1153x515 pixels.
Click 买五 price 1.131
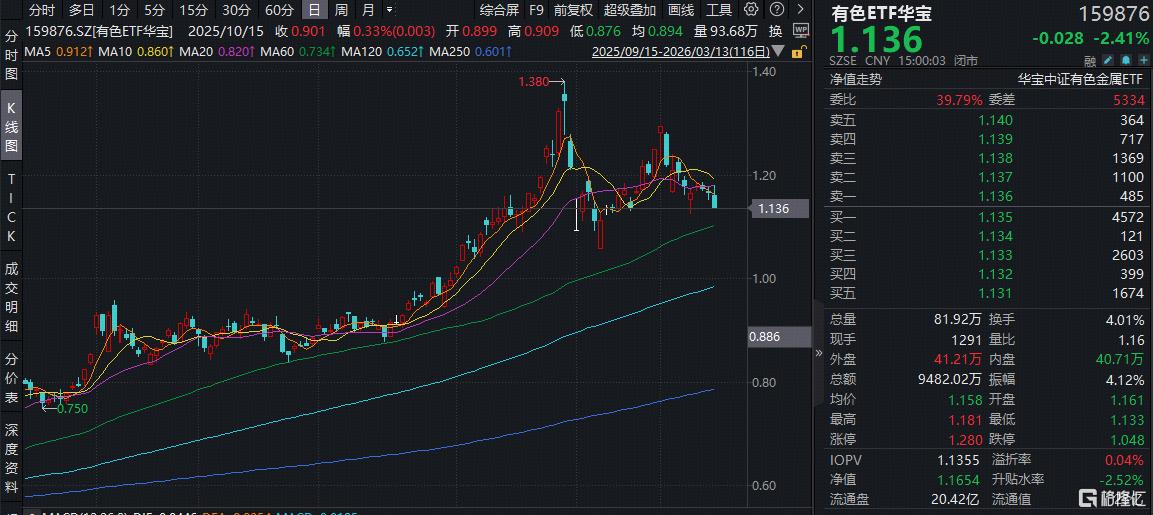[996, 294]
